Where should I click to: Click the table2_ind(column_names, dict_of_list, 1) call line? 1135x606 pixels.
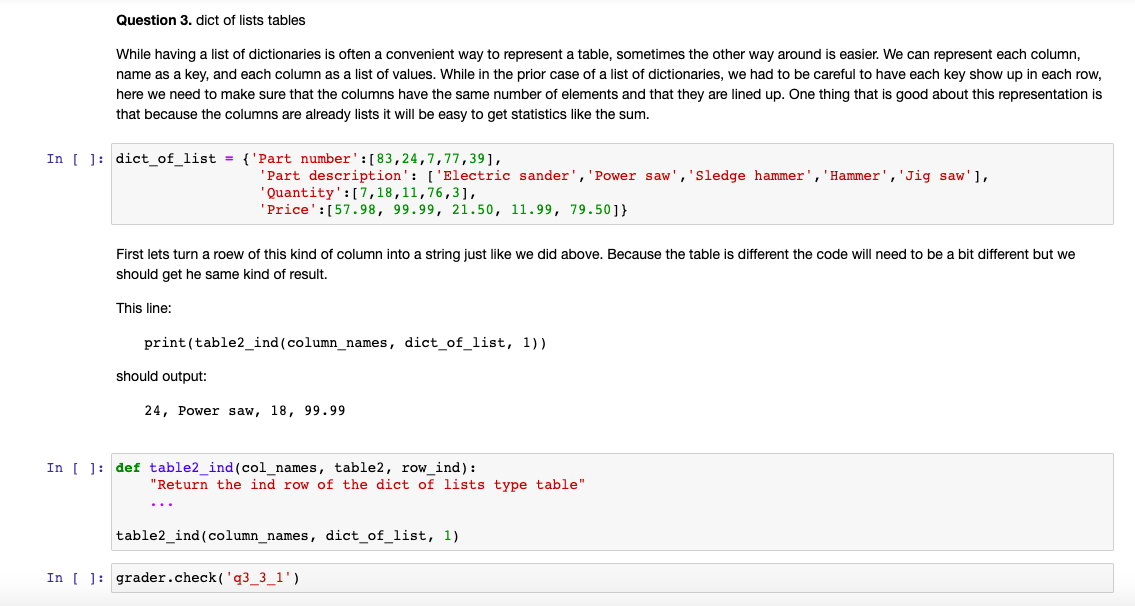287,536
